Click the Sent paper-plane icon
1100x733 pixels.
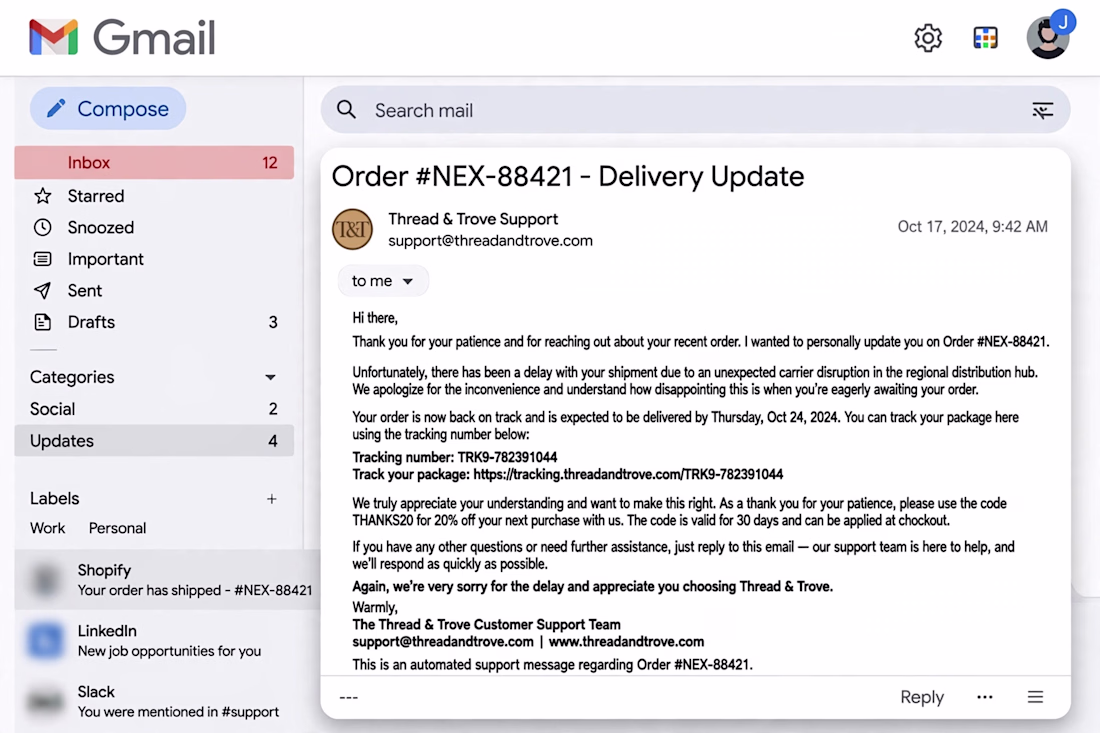tap(43, 290)
